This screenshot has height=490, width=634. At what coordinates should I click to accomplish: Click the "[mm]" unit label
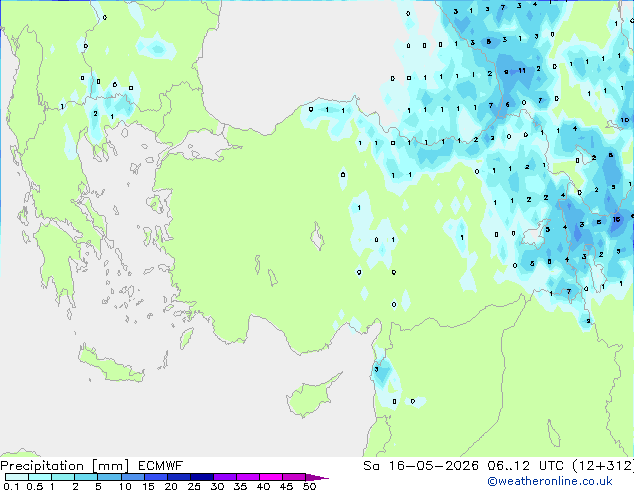[x=110, y=466]
